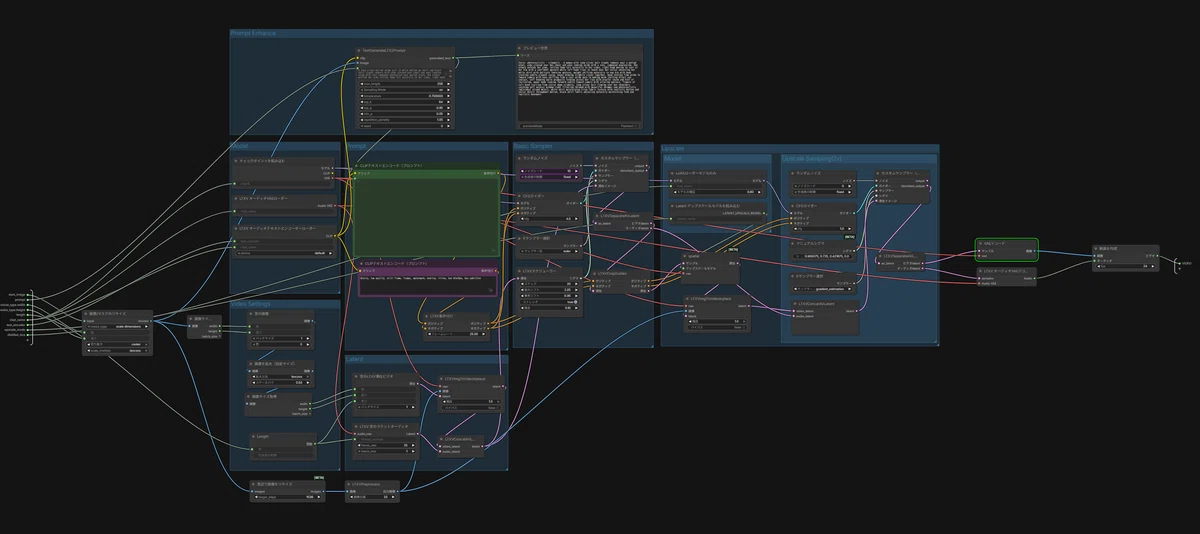
Task: Collapse the LTXVスケジューラー node dot
Action: (x=520, y=271)
